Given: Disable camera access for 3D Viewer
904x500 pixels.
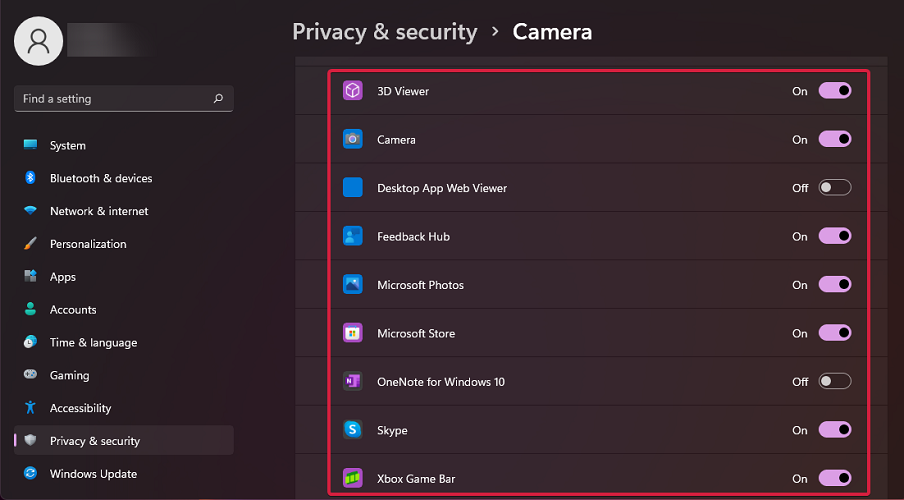Looking at the screenshot, I should (835, 91).
